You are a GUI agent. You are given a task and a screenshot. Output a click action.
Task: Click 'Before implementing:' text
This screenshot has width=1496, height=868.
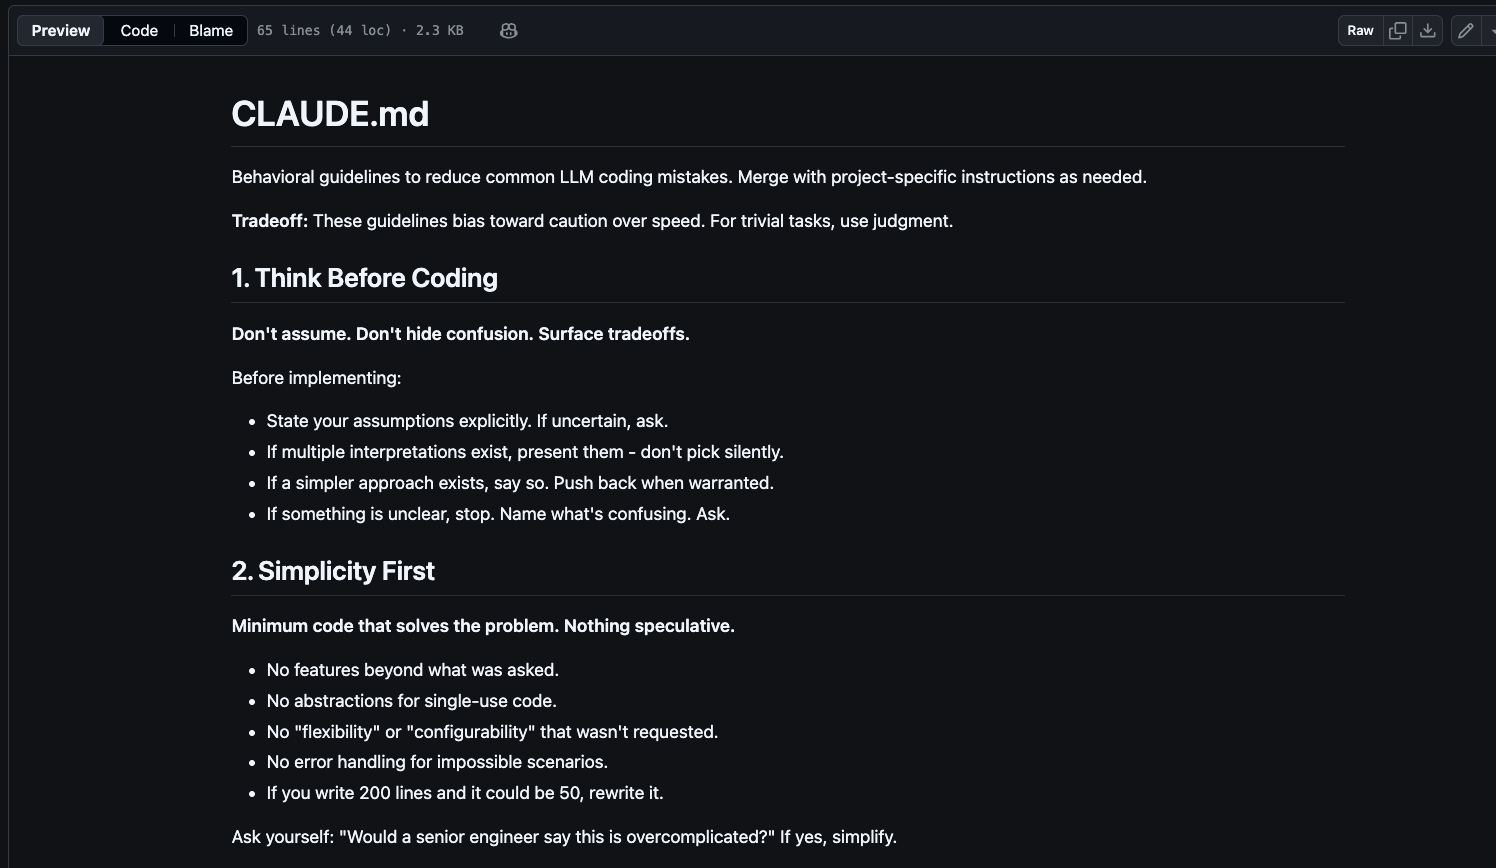tap(316, 378)
